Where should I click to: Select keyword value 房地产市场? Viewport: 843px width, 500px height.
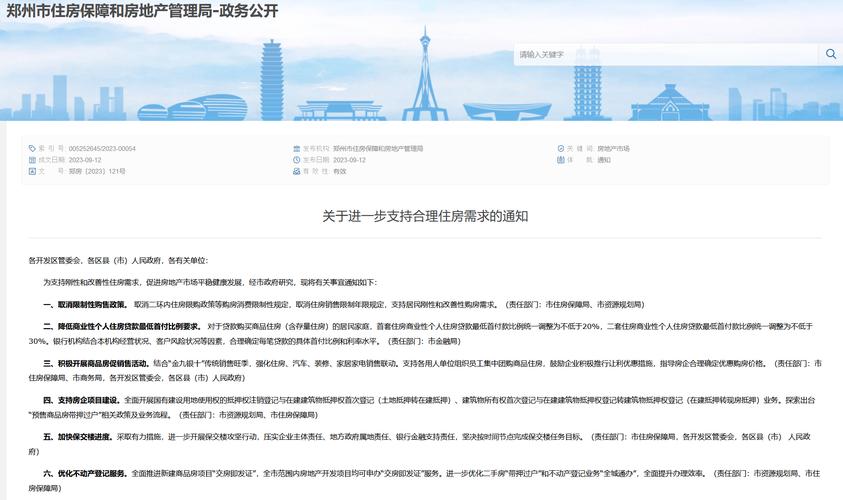click(613, 148)
